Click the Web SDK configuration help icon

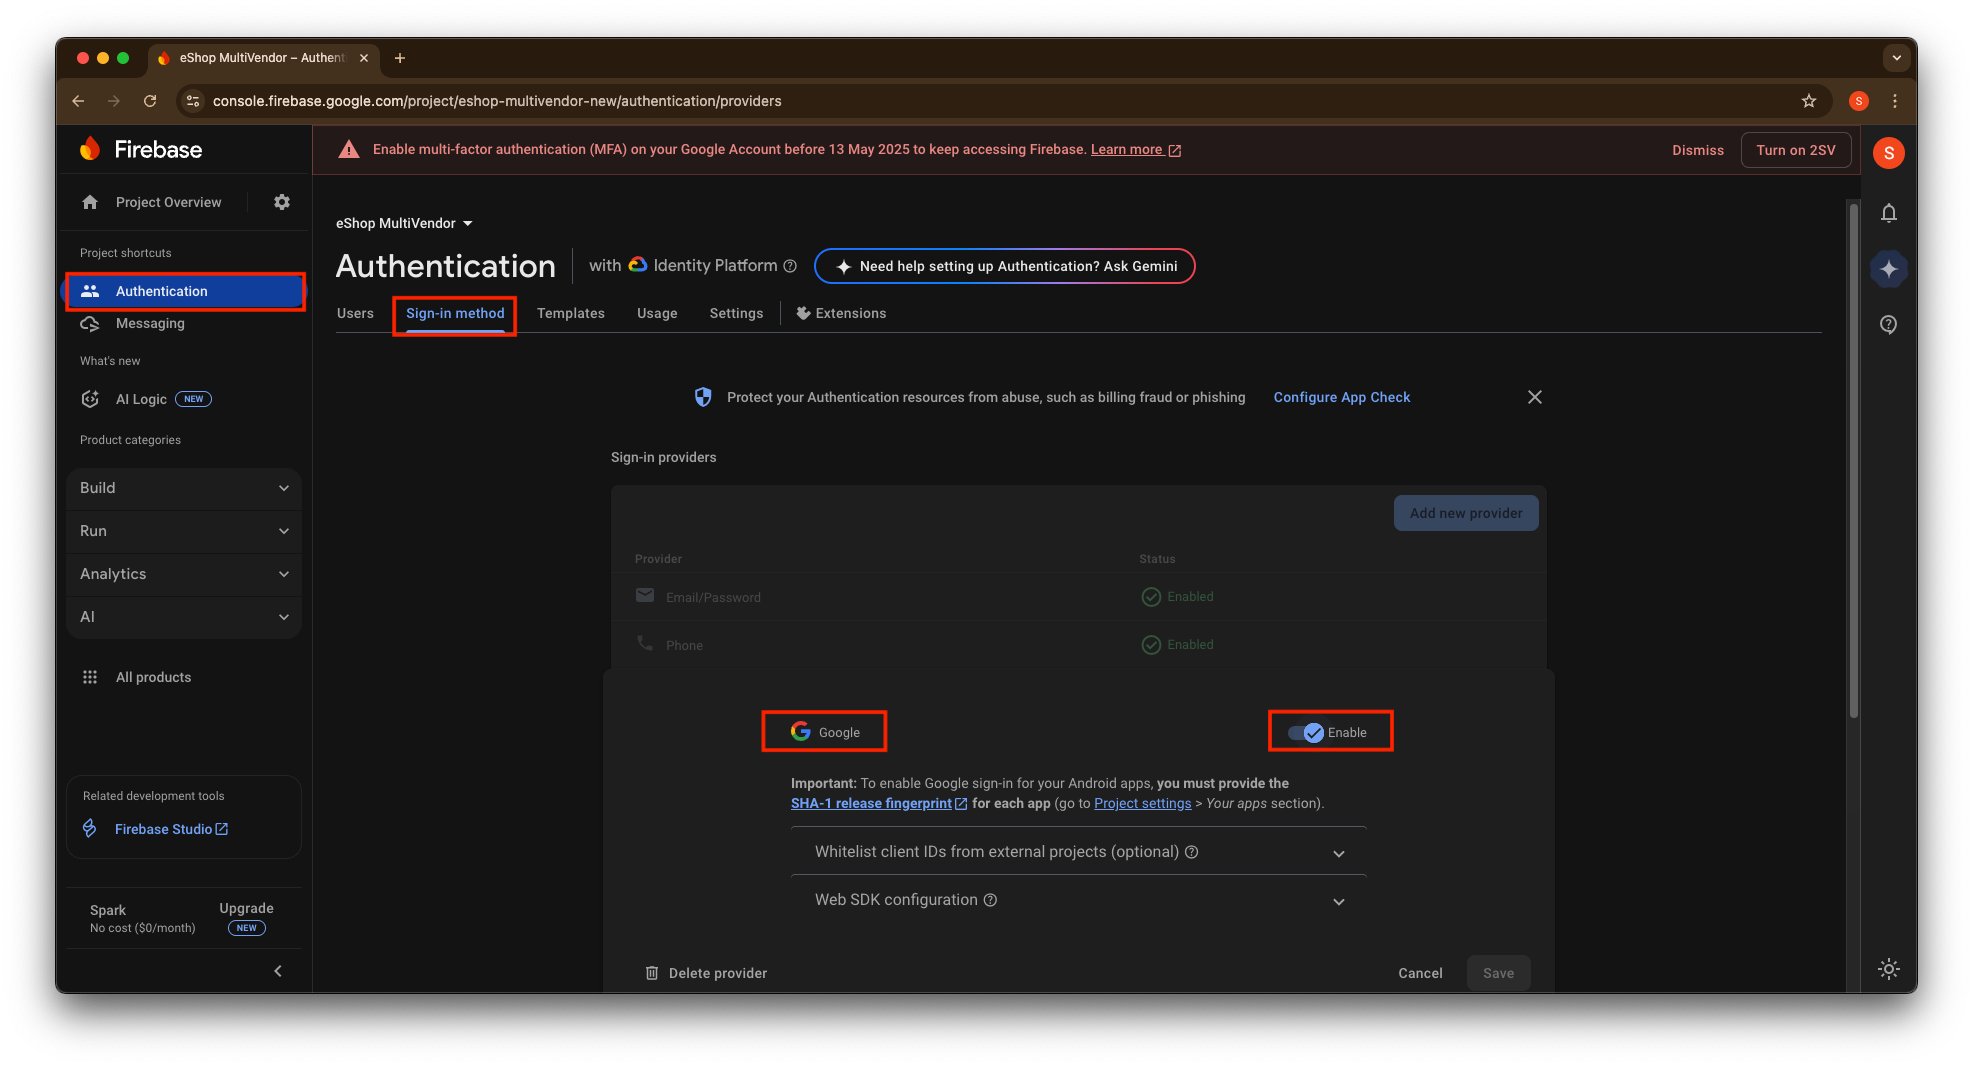click(990, 900)
